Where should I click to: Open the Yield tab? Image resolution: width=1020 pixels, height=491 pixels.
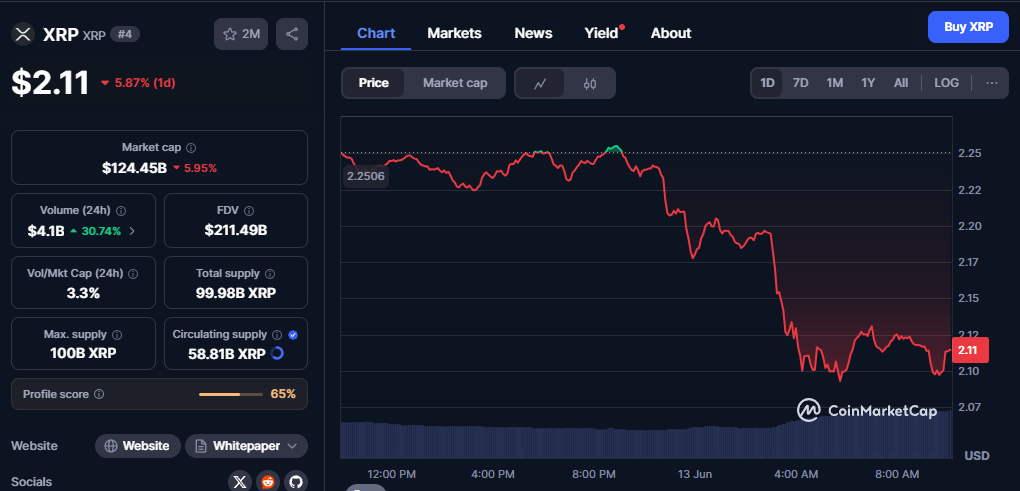601,33
